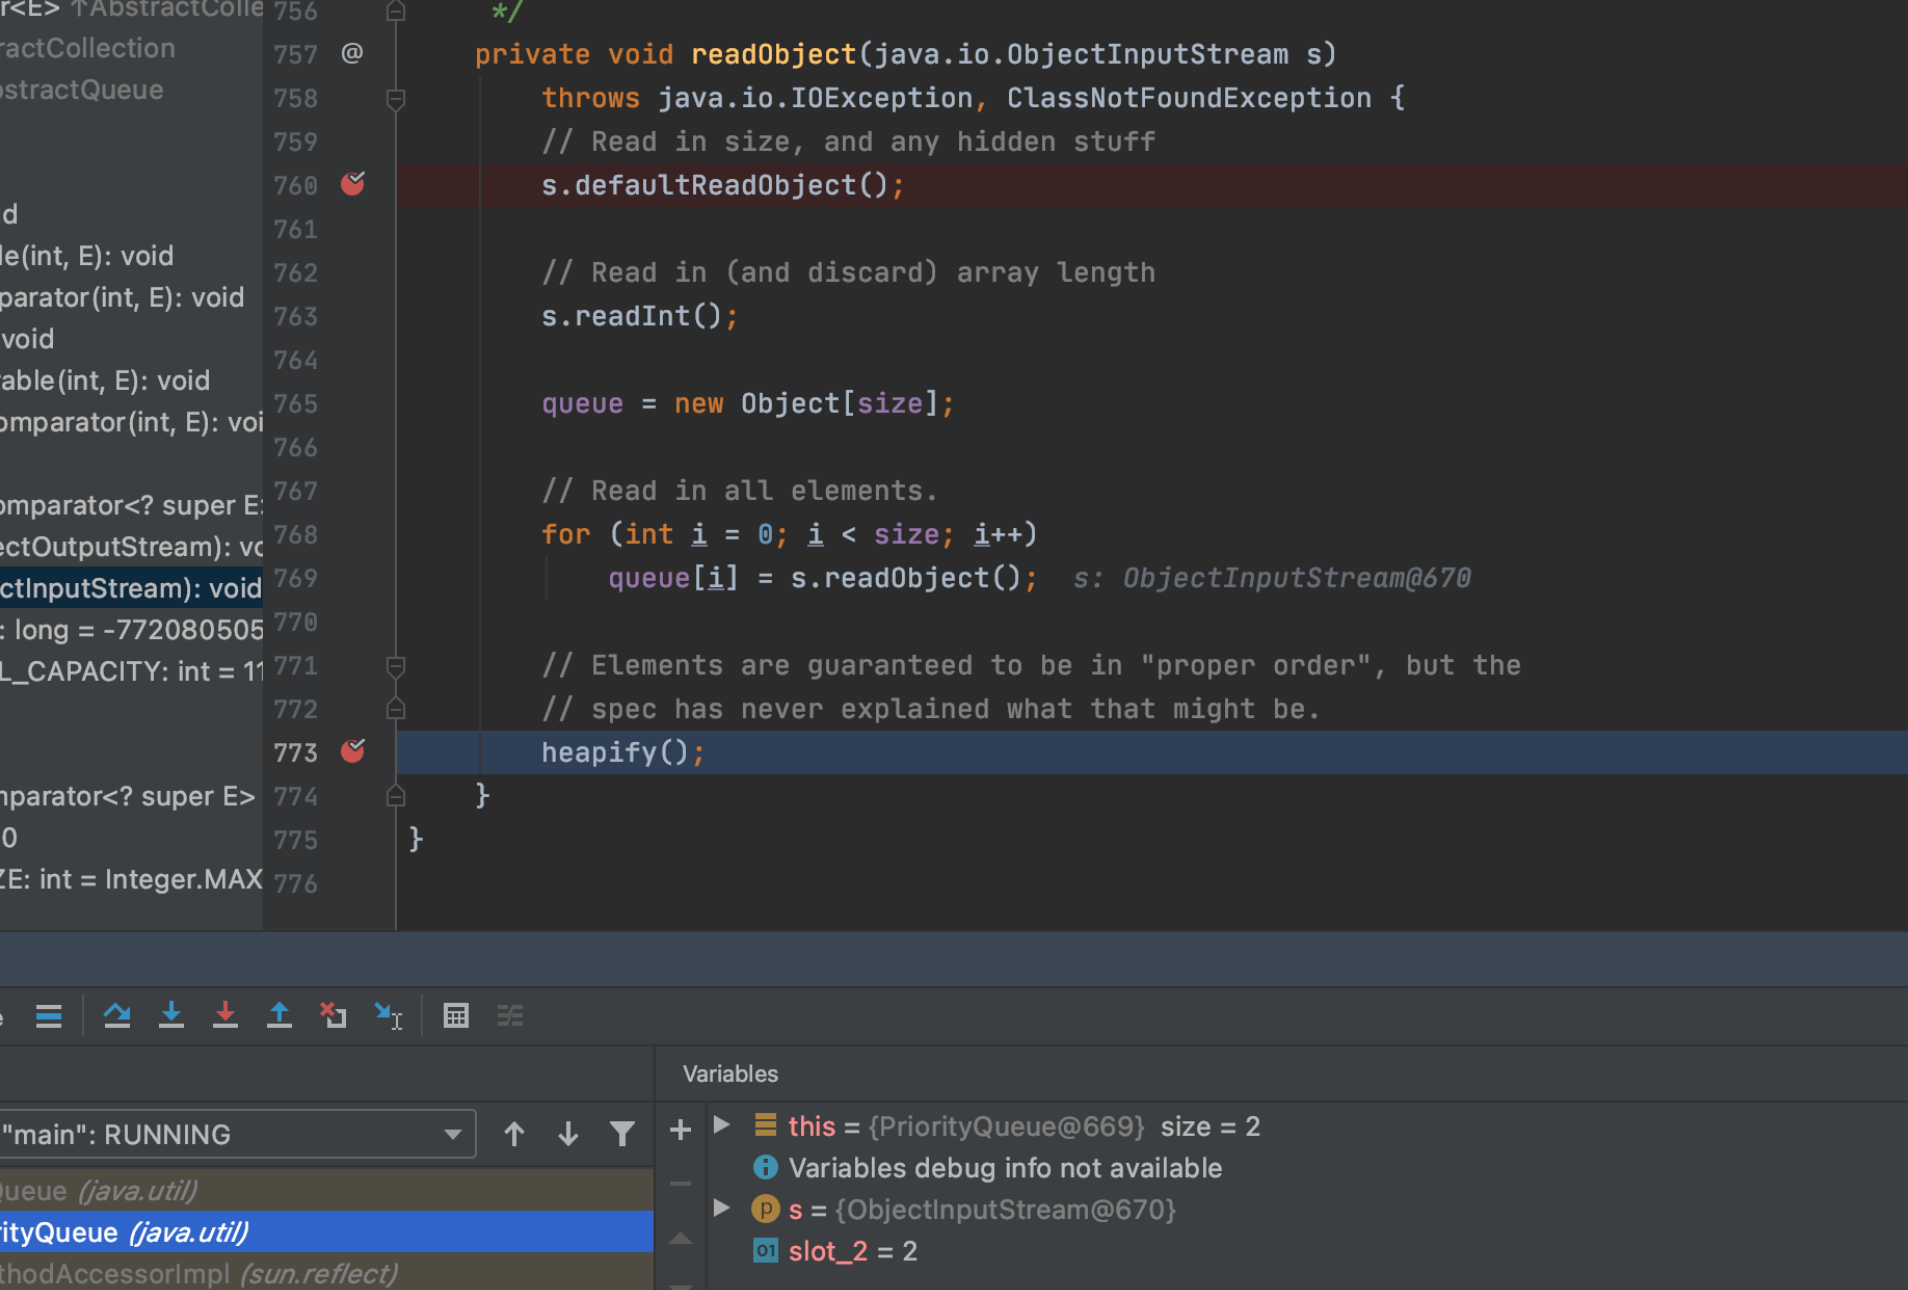Click the slot_2 variable type icon
1908x1290 pixels.
click(x=765, y=1251)
